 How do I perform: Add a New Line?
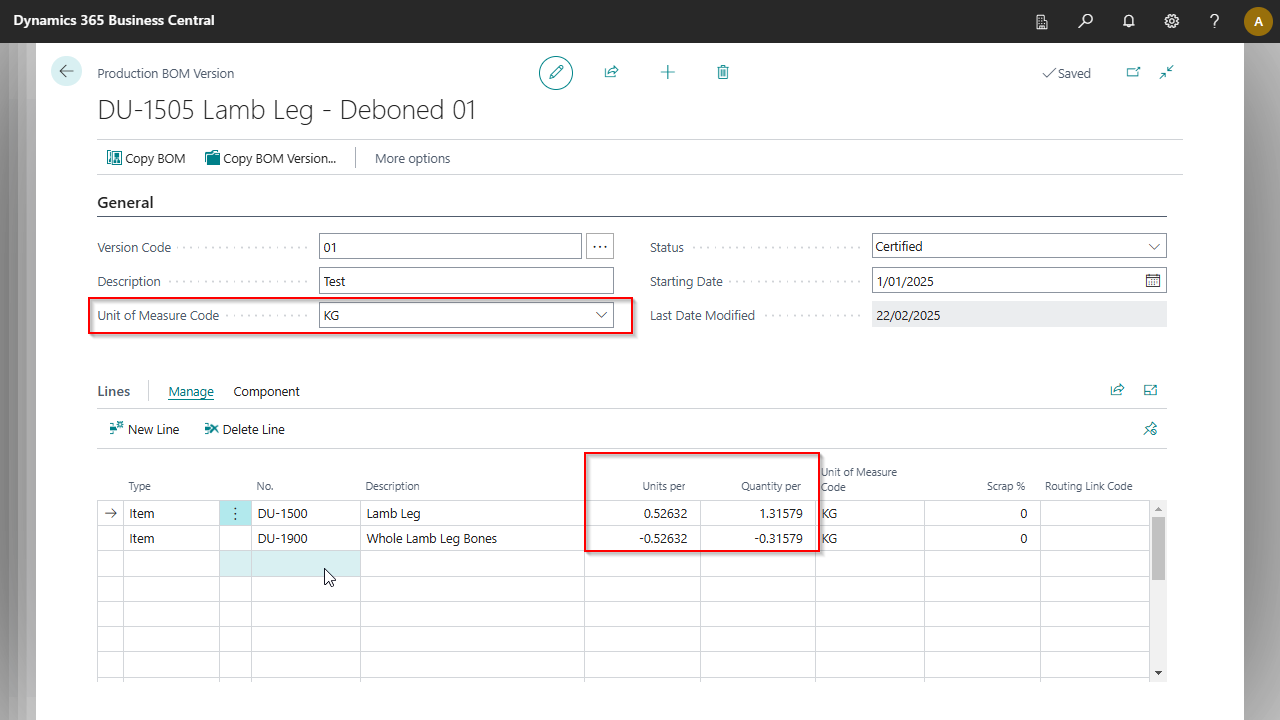(x=144, y=429)
